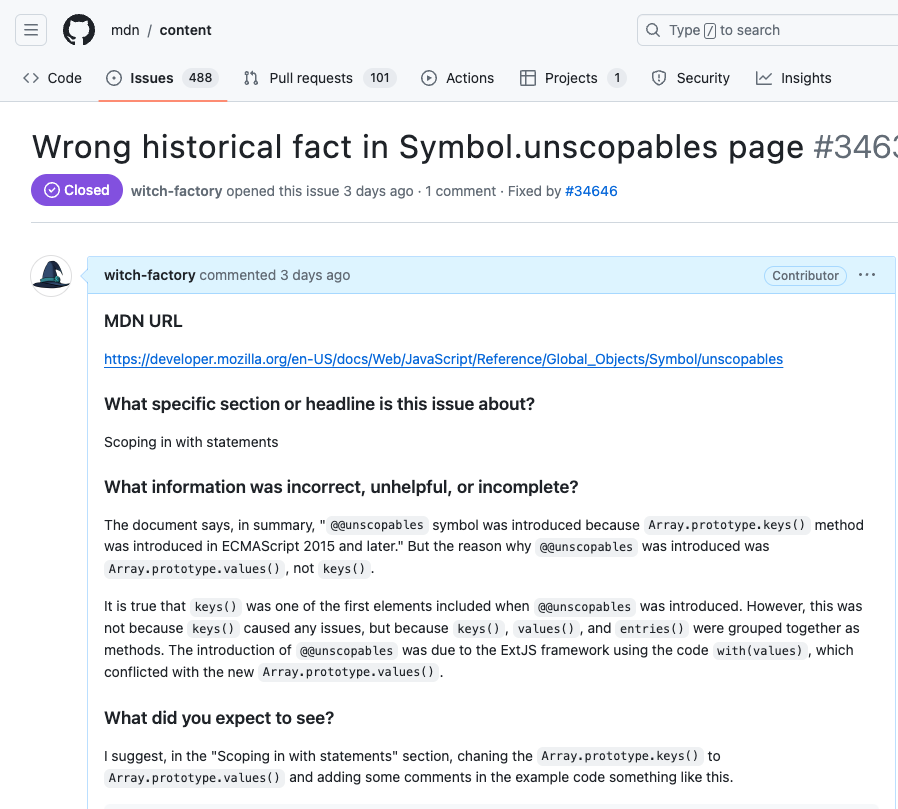Click witch-factory's hat avatar
The width and height of the screenshot is (898, 809).
coord(51,275)
